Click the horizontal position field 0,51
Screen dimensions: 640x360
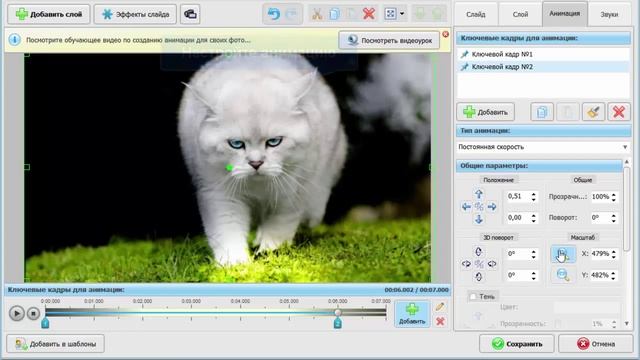coord(518,196)
